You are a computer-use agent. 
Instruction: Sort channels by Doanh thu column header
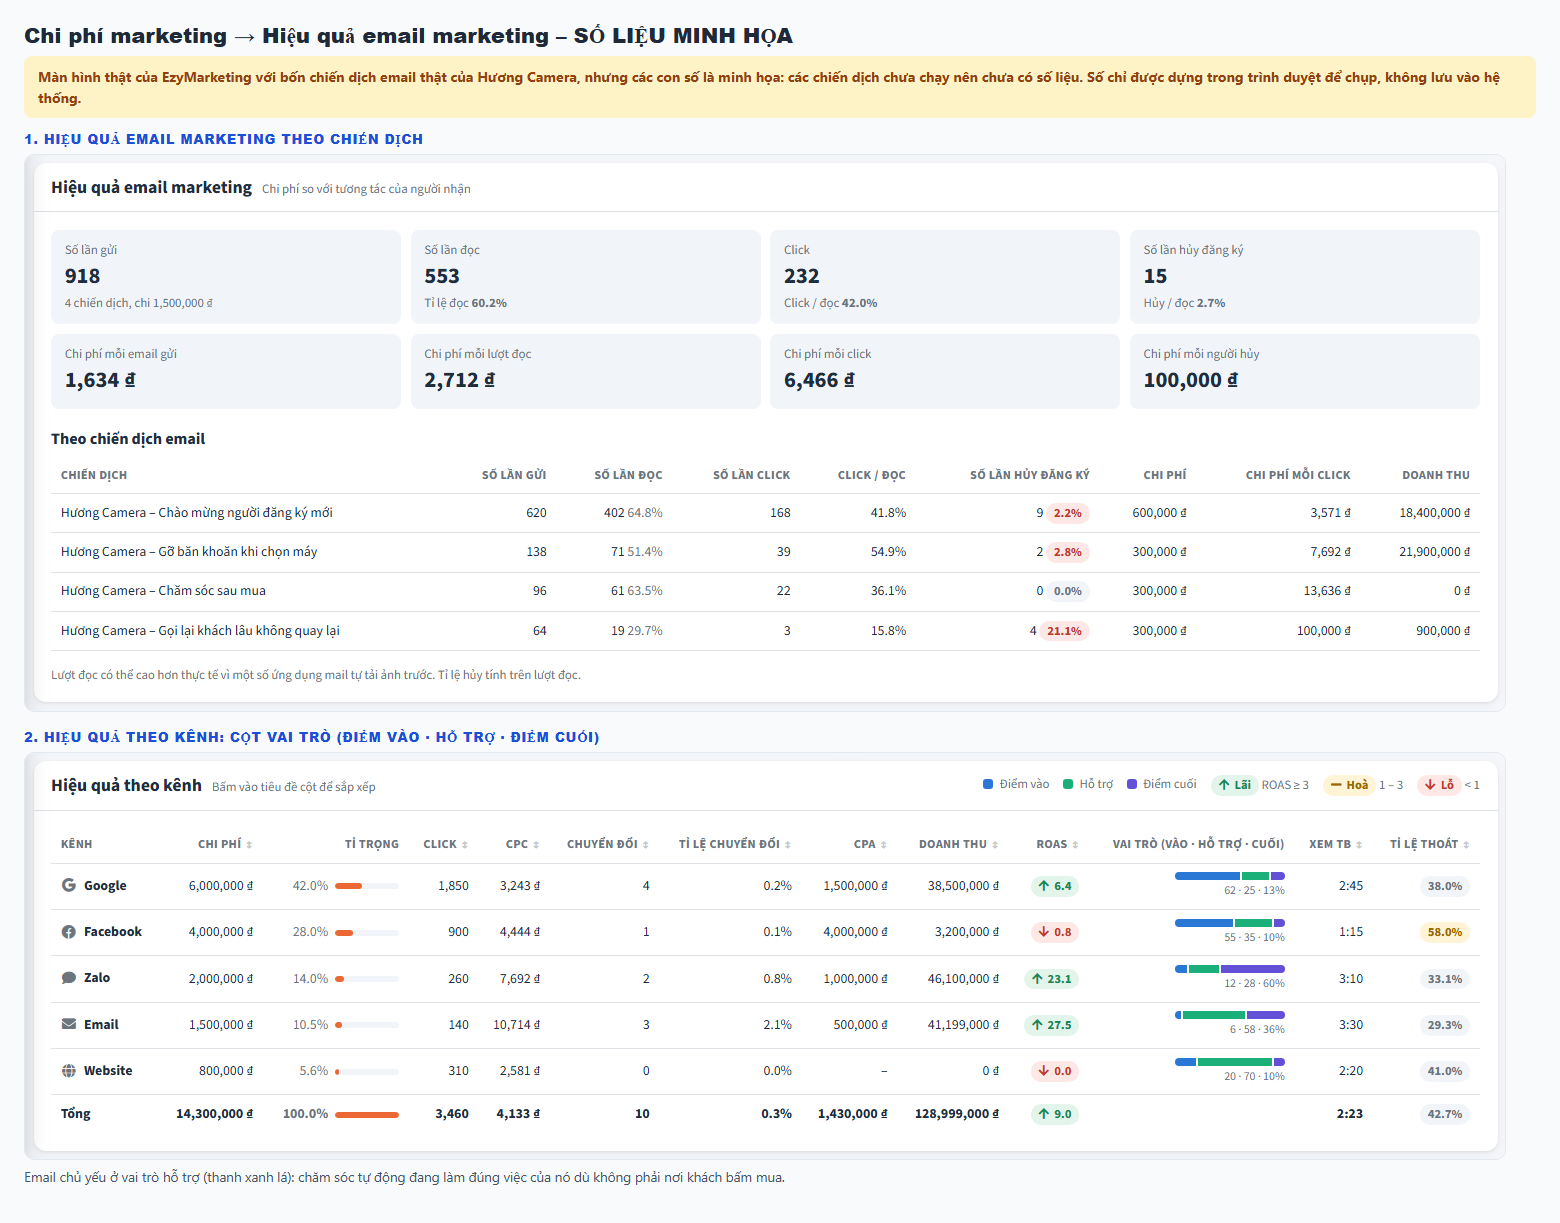click(959, 844)
